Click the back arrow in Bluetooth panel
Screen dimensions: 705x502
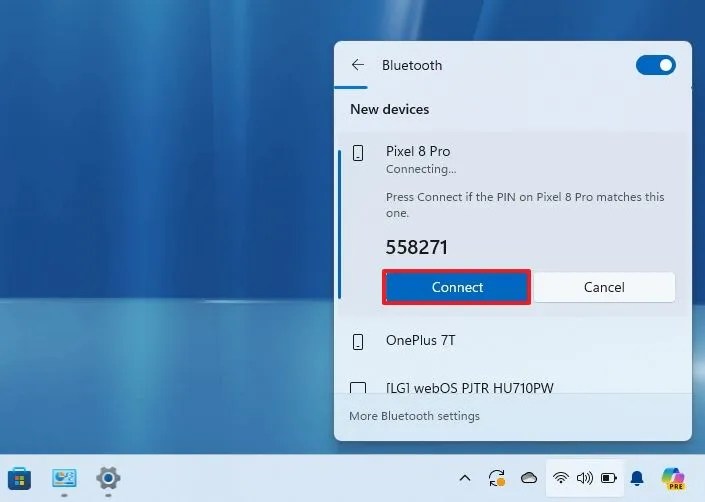(x=358, y=65)
